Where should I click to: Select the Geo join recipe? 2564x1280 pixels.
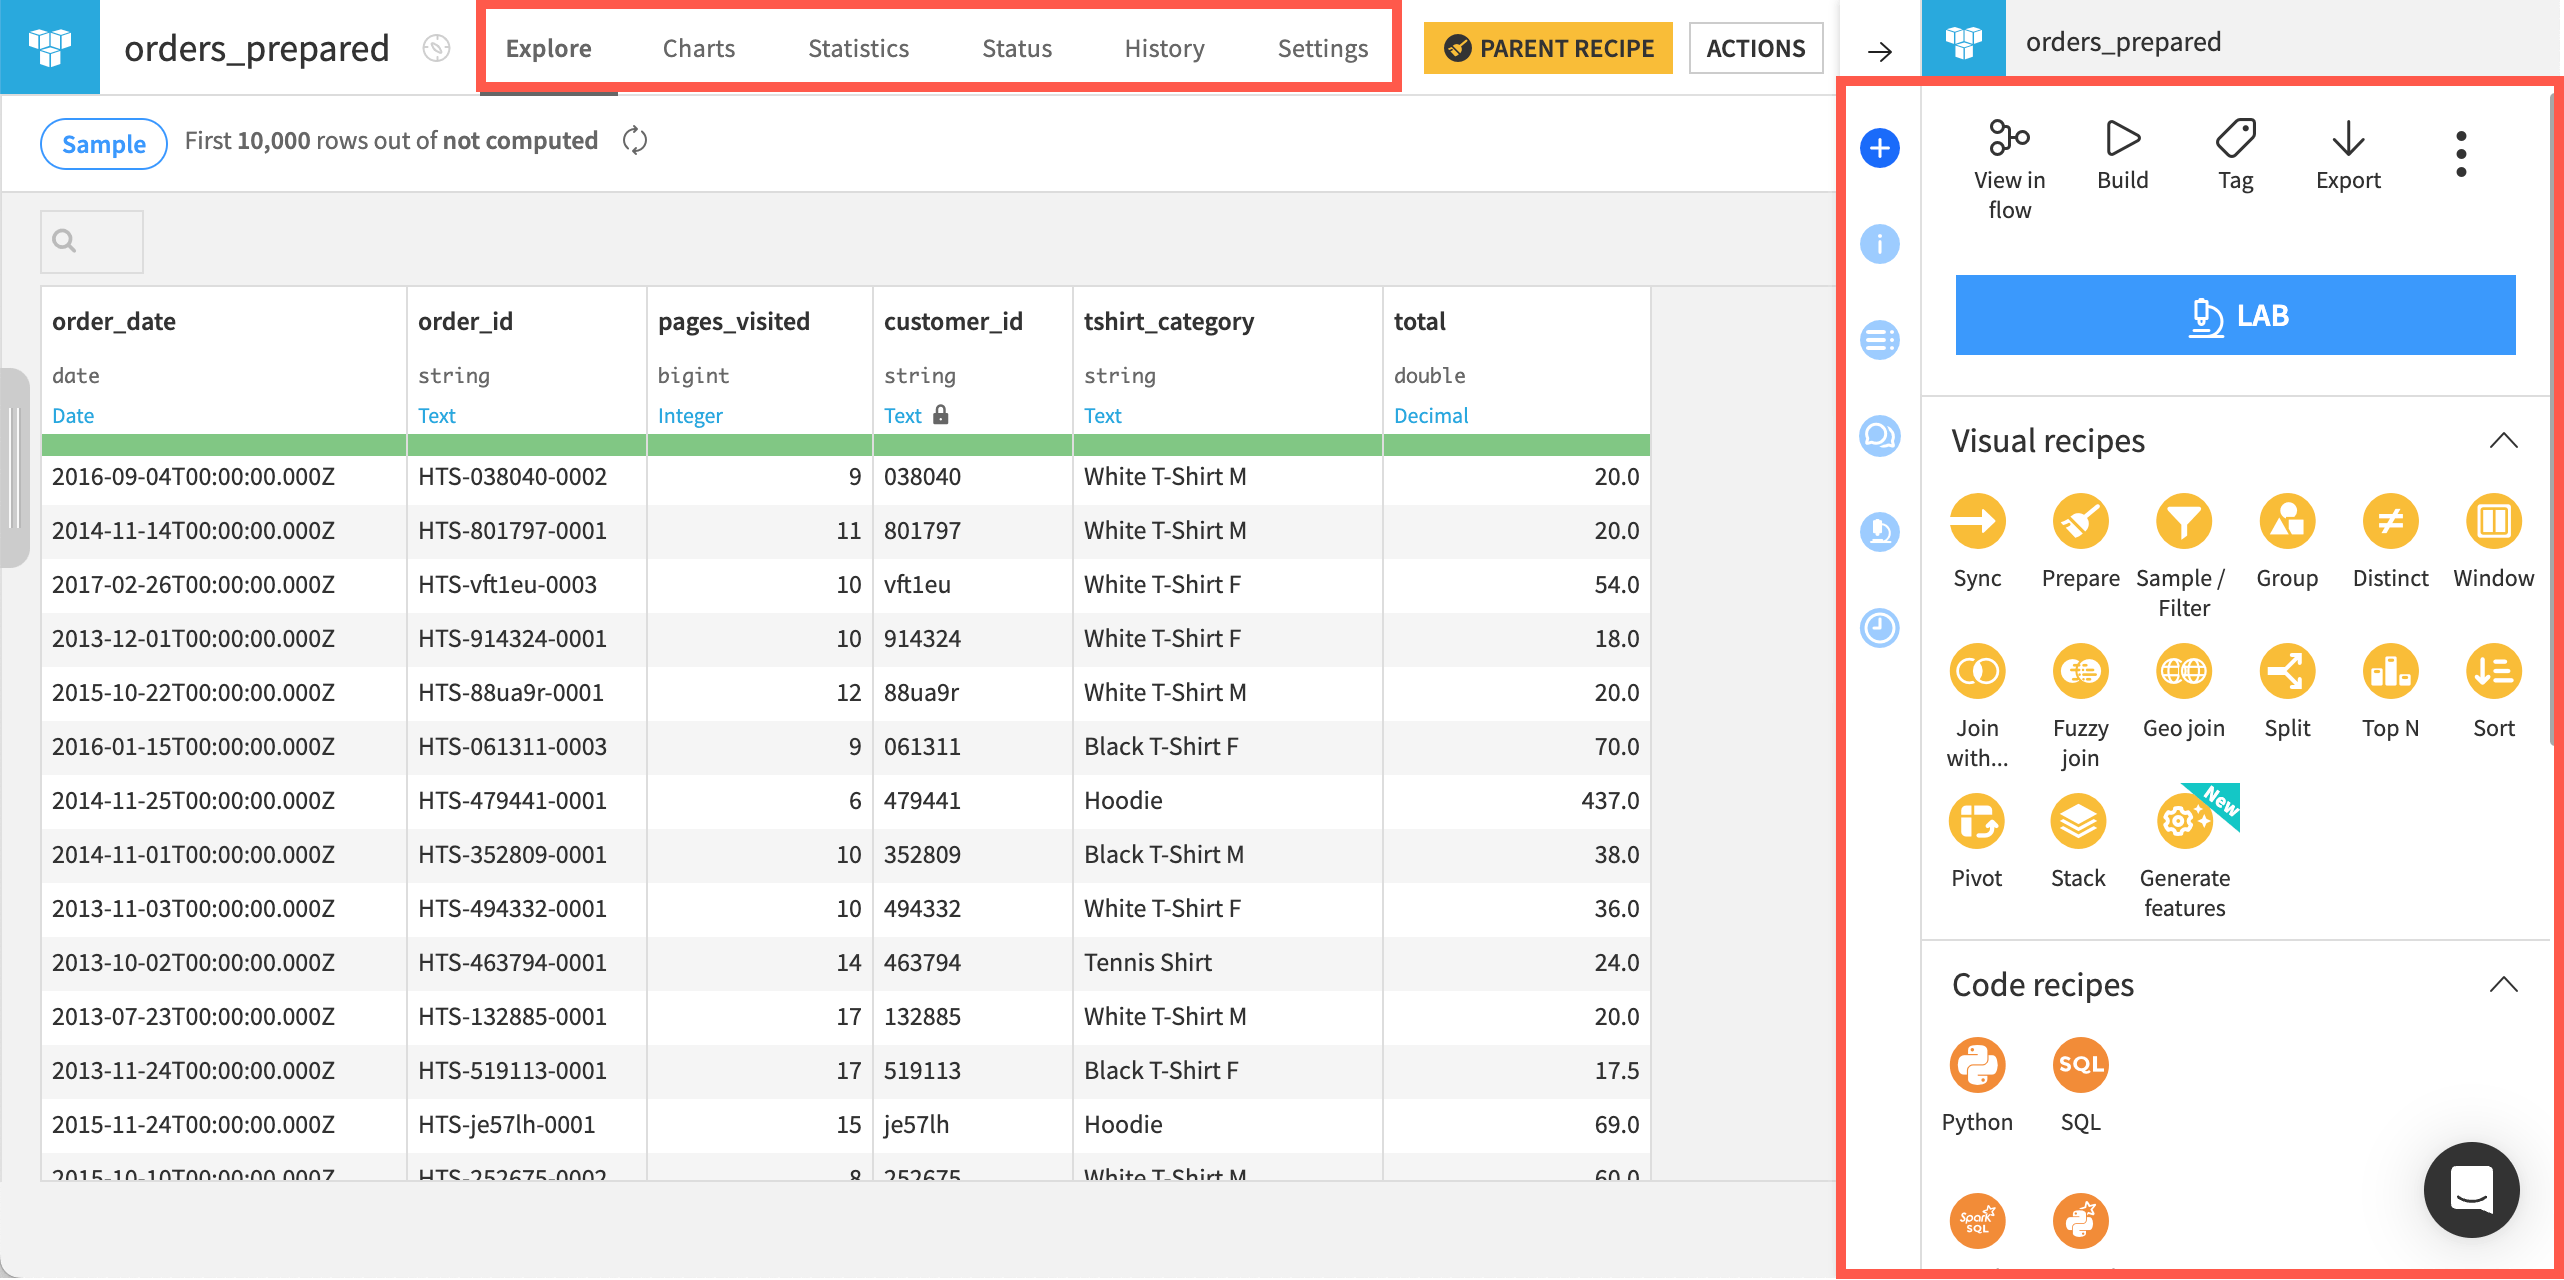(2183, 671)
